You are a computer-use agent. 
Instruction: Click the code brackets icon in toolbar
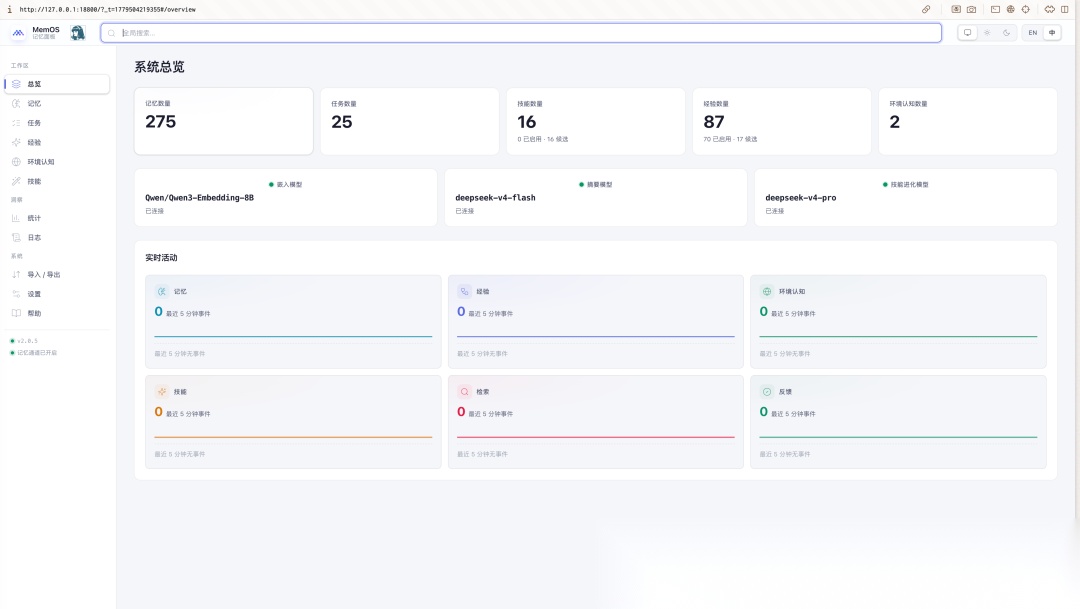pyautogui.click(x=1050, y=10)
